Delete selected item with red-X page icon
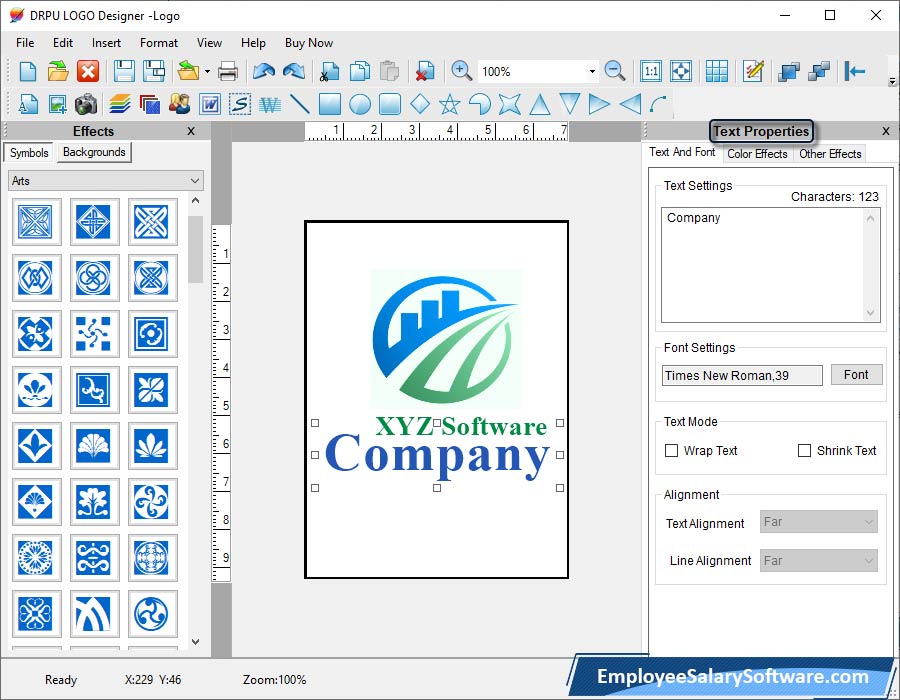900x700 pixels. tap(425, 72)
